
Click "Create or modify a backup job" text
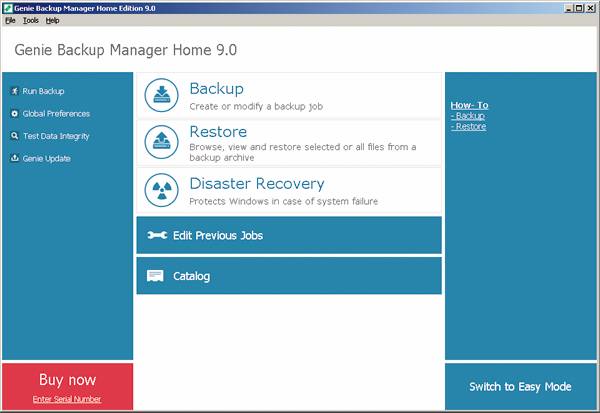coord(256,106)
